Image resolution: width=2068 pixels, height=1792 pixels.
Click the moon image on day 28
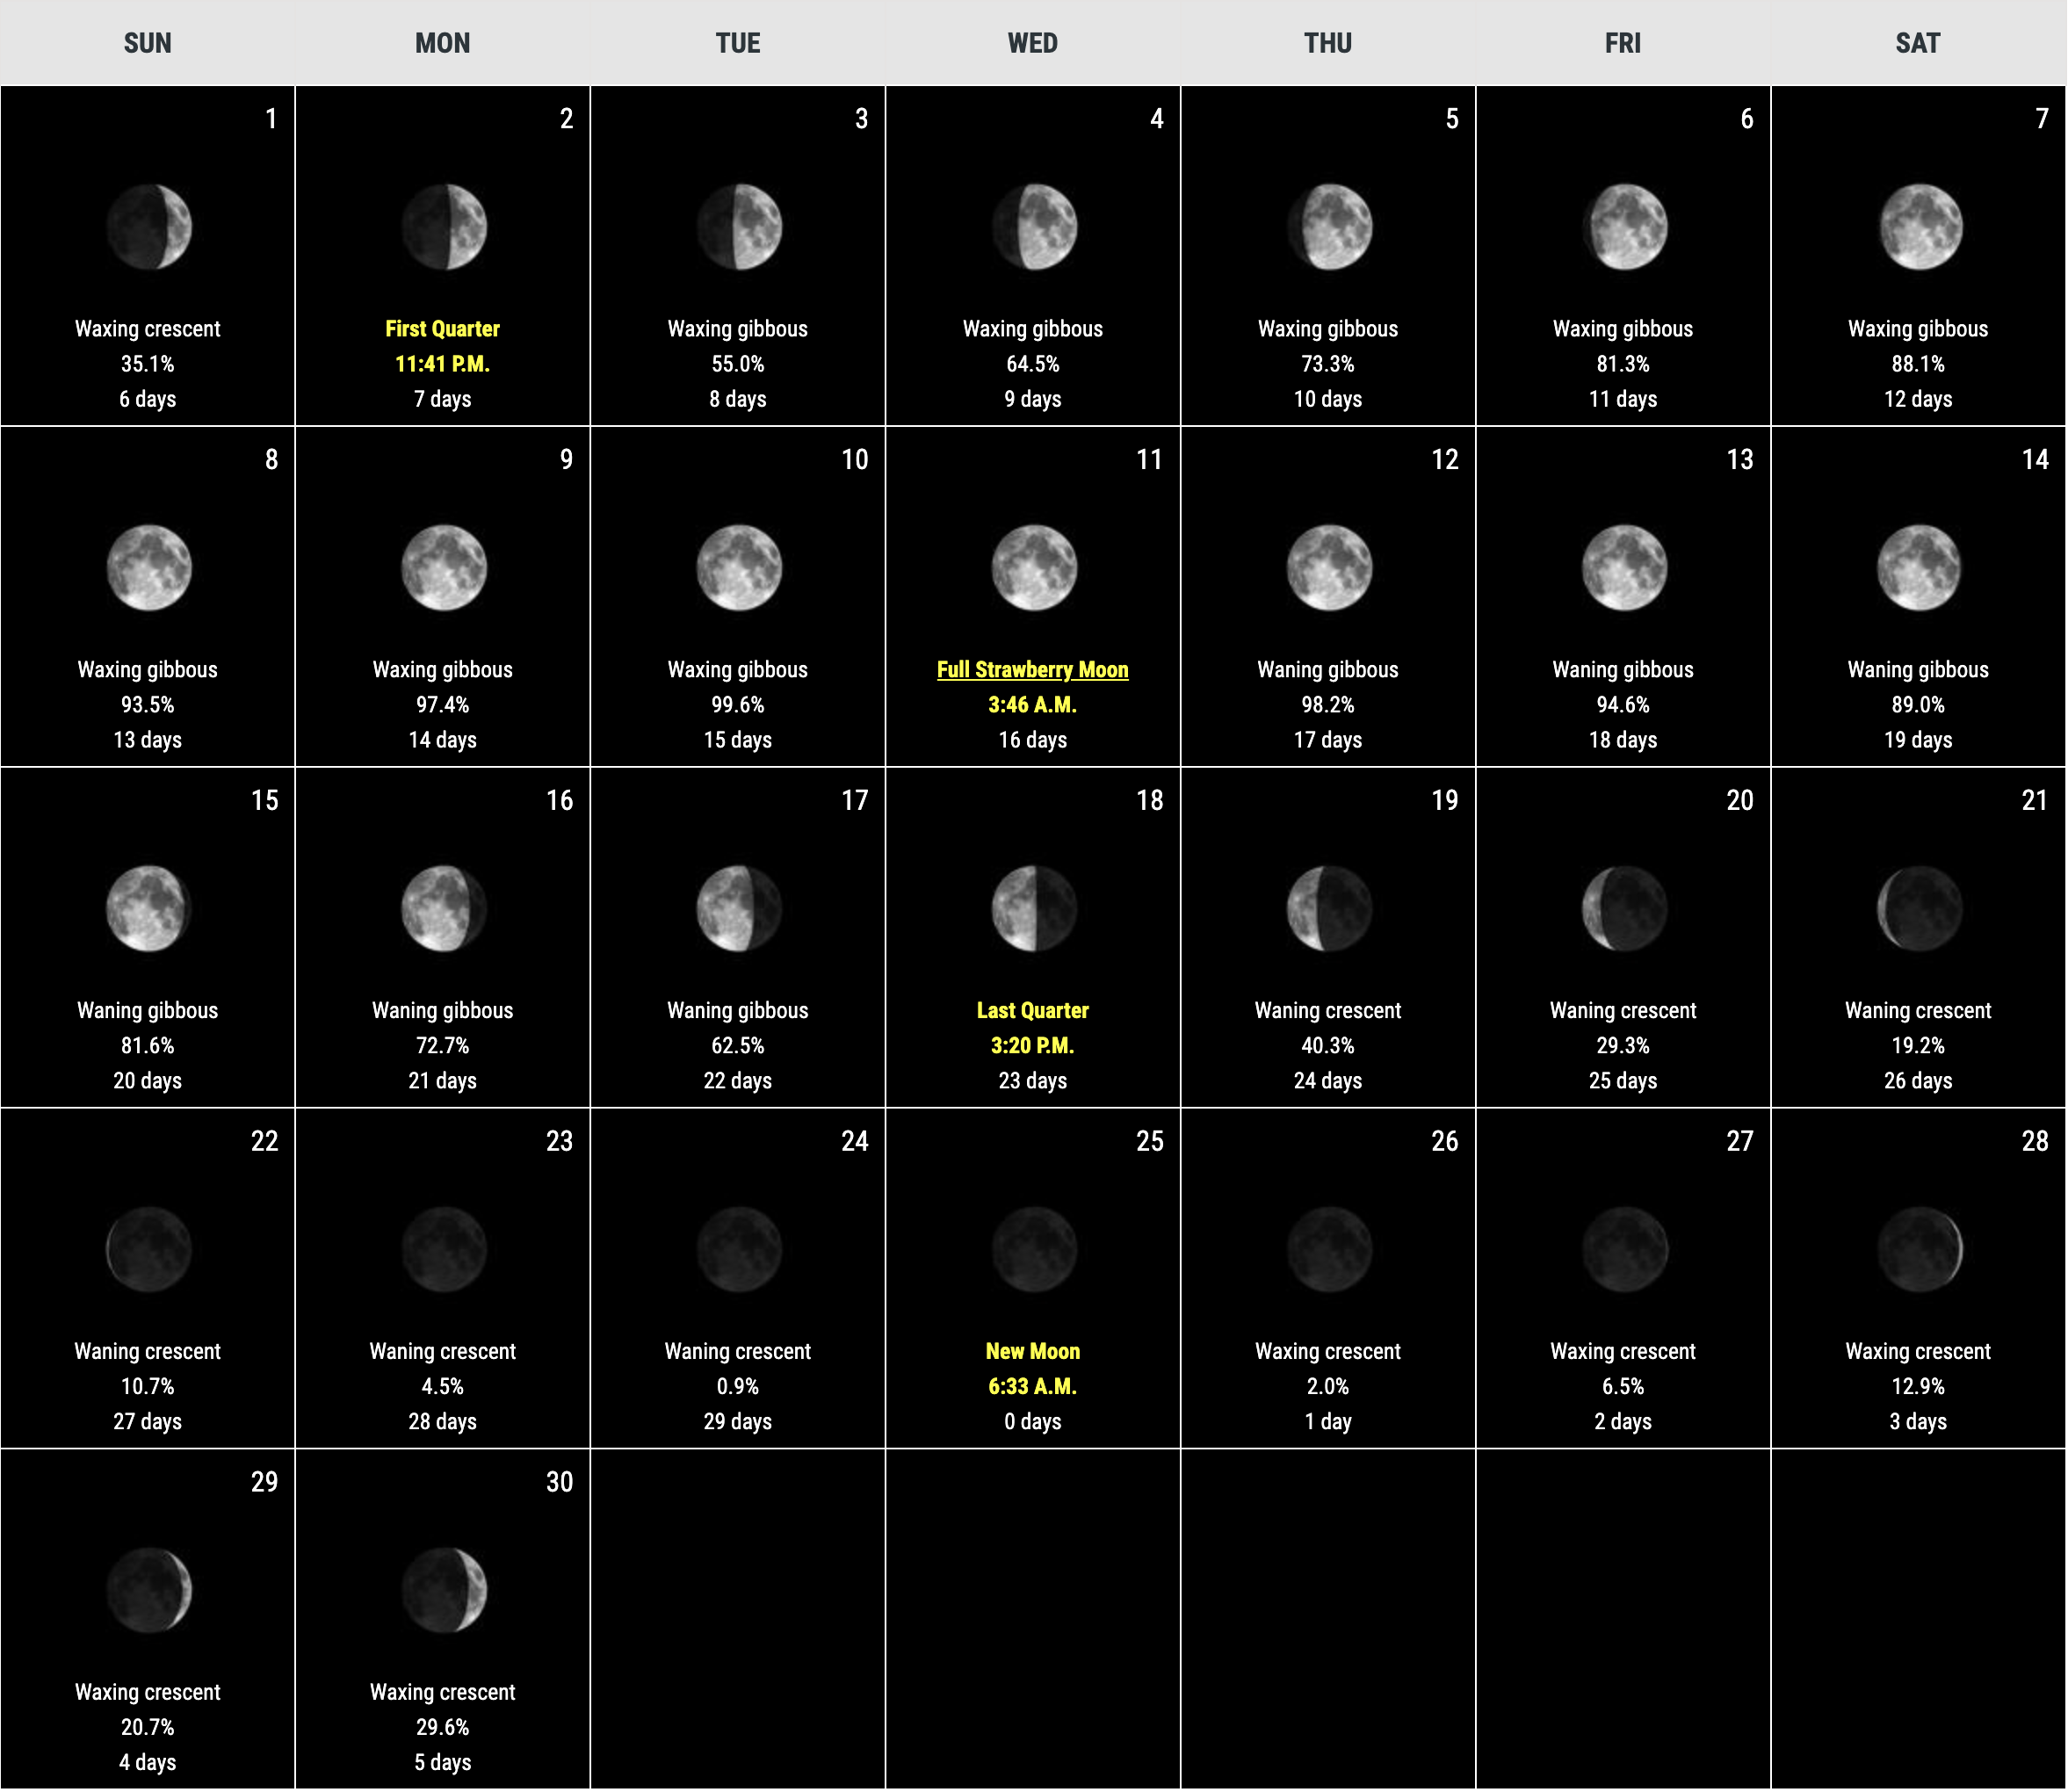coord(1918,1249)
